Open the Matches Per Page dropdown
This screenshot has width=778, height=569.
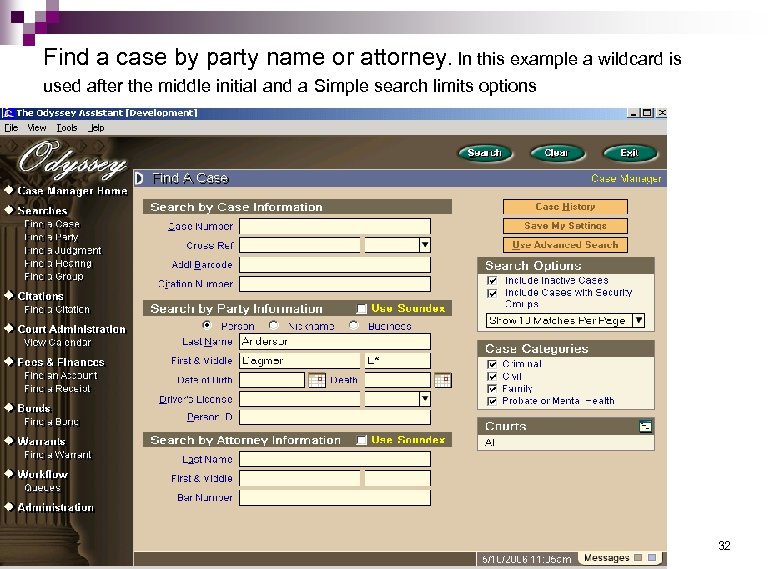tap(639, 320)
